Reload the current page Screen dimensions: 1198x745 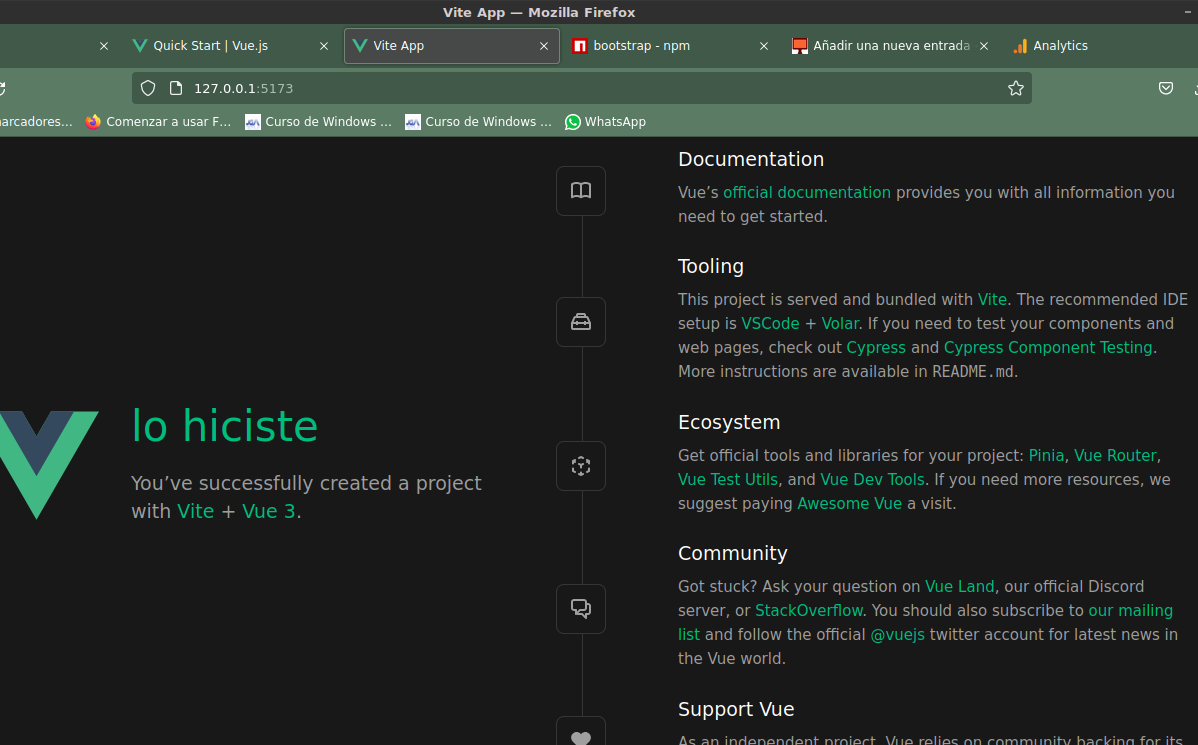tap(2, 88)
